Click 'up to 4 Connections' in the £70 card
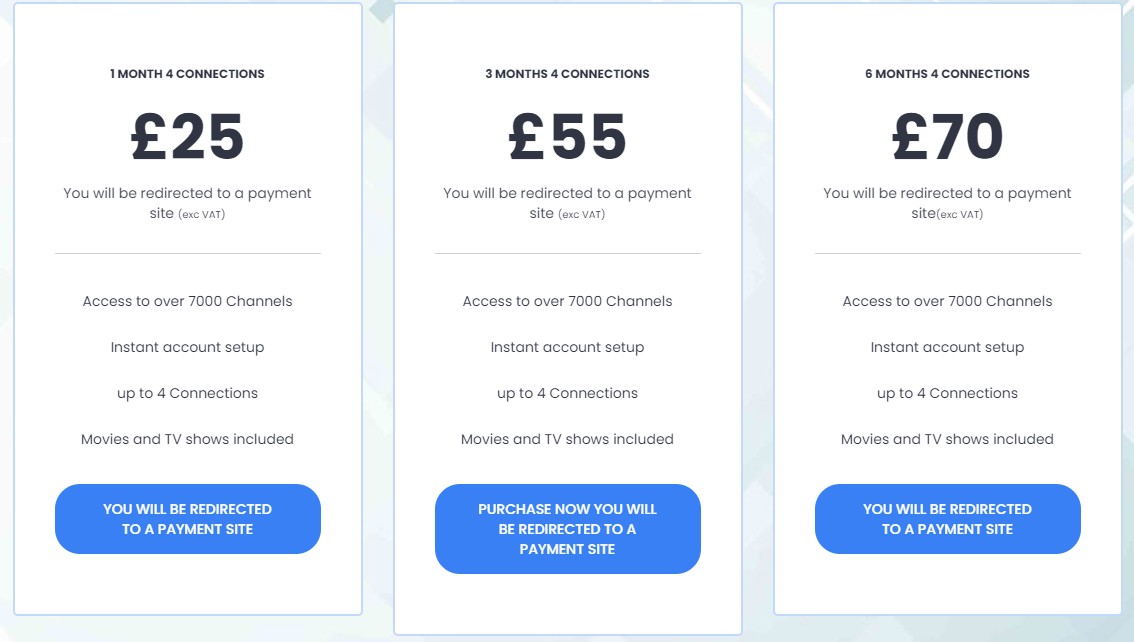Image resolution: width=1134 pixels, height=642 pixels. 947,393
